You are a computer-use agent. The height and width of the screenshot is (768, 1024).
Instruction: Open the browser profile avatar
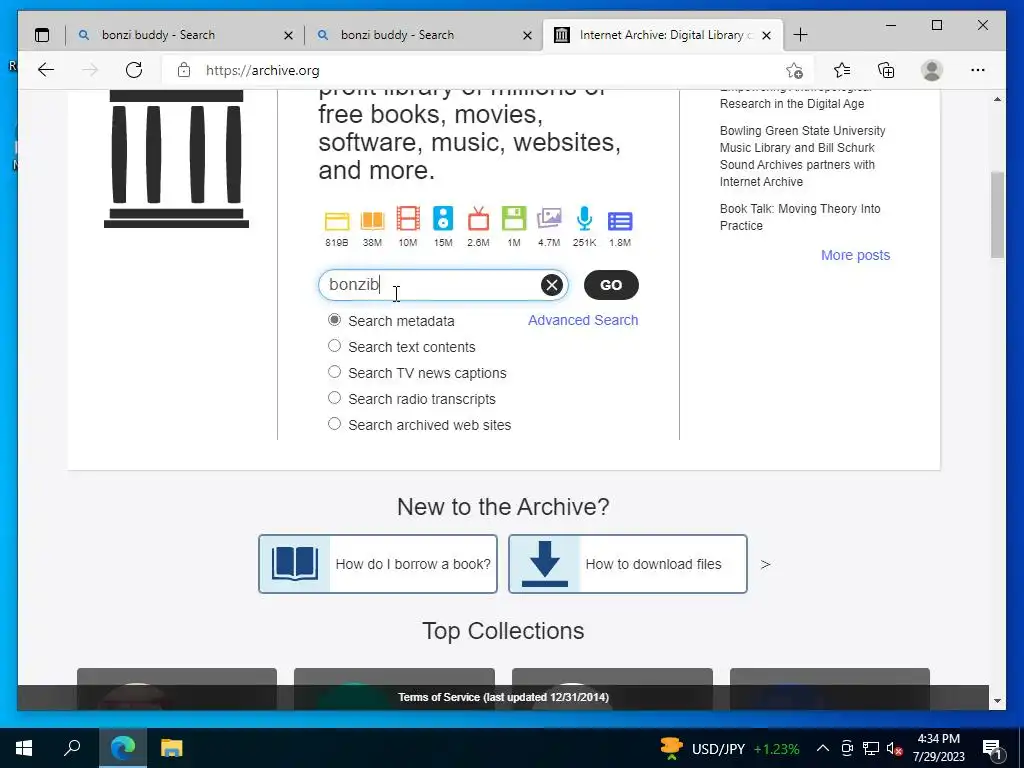pos(932,70)
